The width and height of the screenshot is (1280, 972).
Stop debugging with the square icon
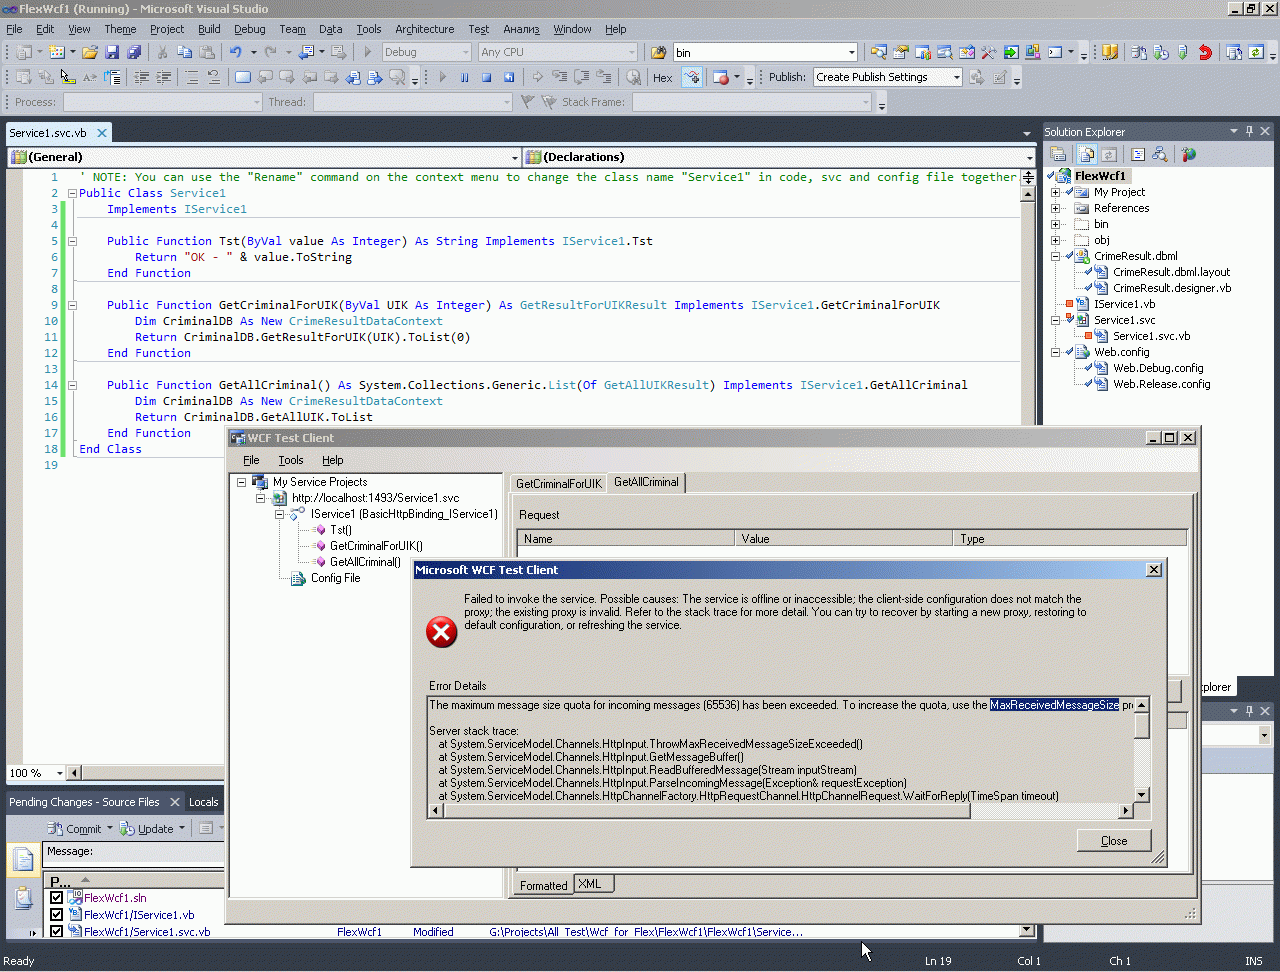point(487,77)
